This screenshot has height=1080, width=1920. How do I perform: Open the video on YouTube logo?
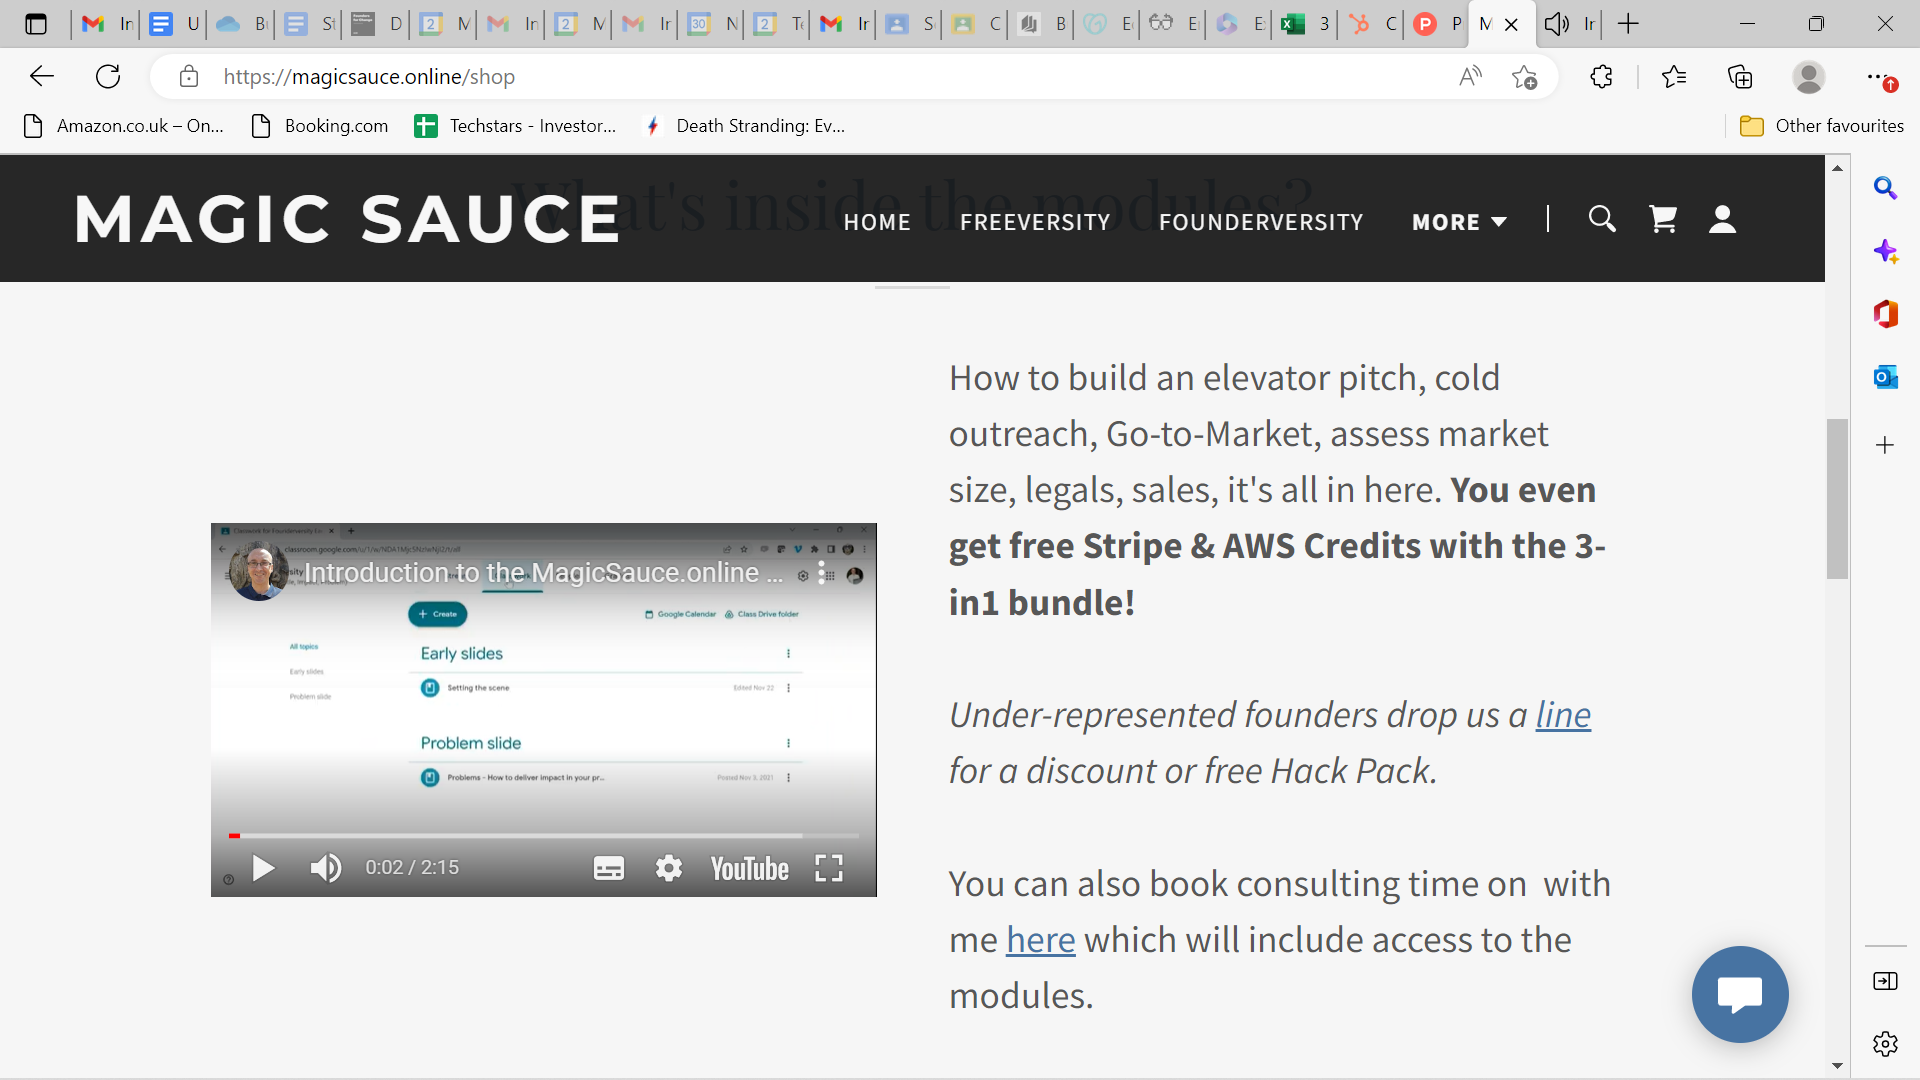click(x=750, y=868)
